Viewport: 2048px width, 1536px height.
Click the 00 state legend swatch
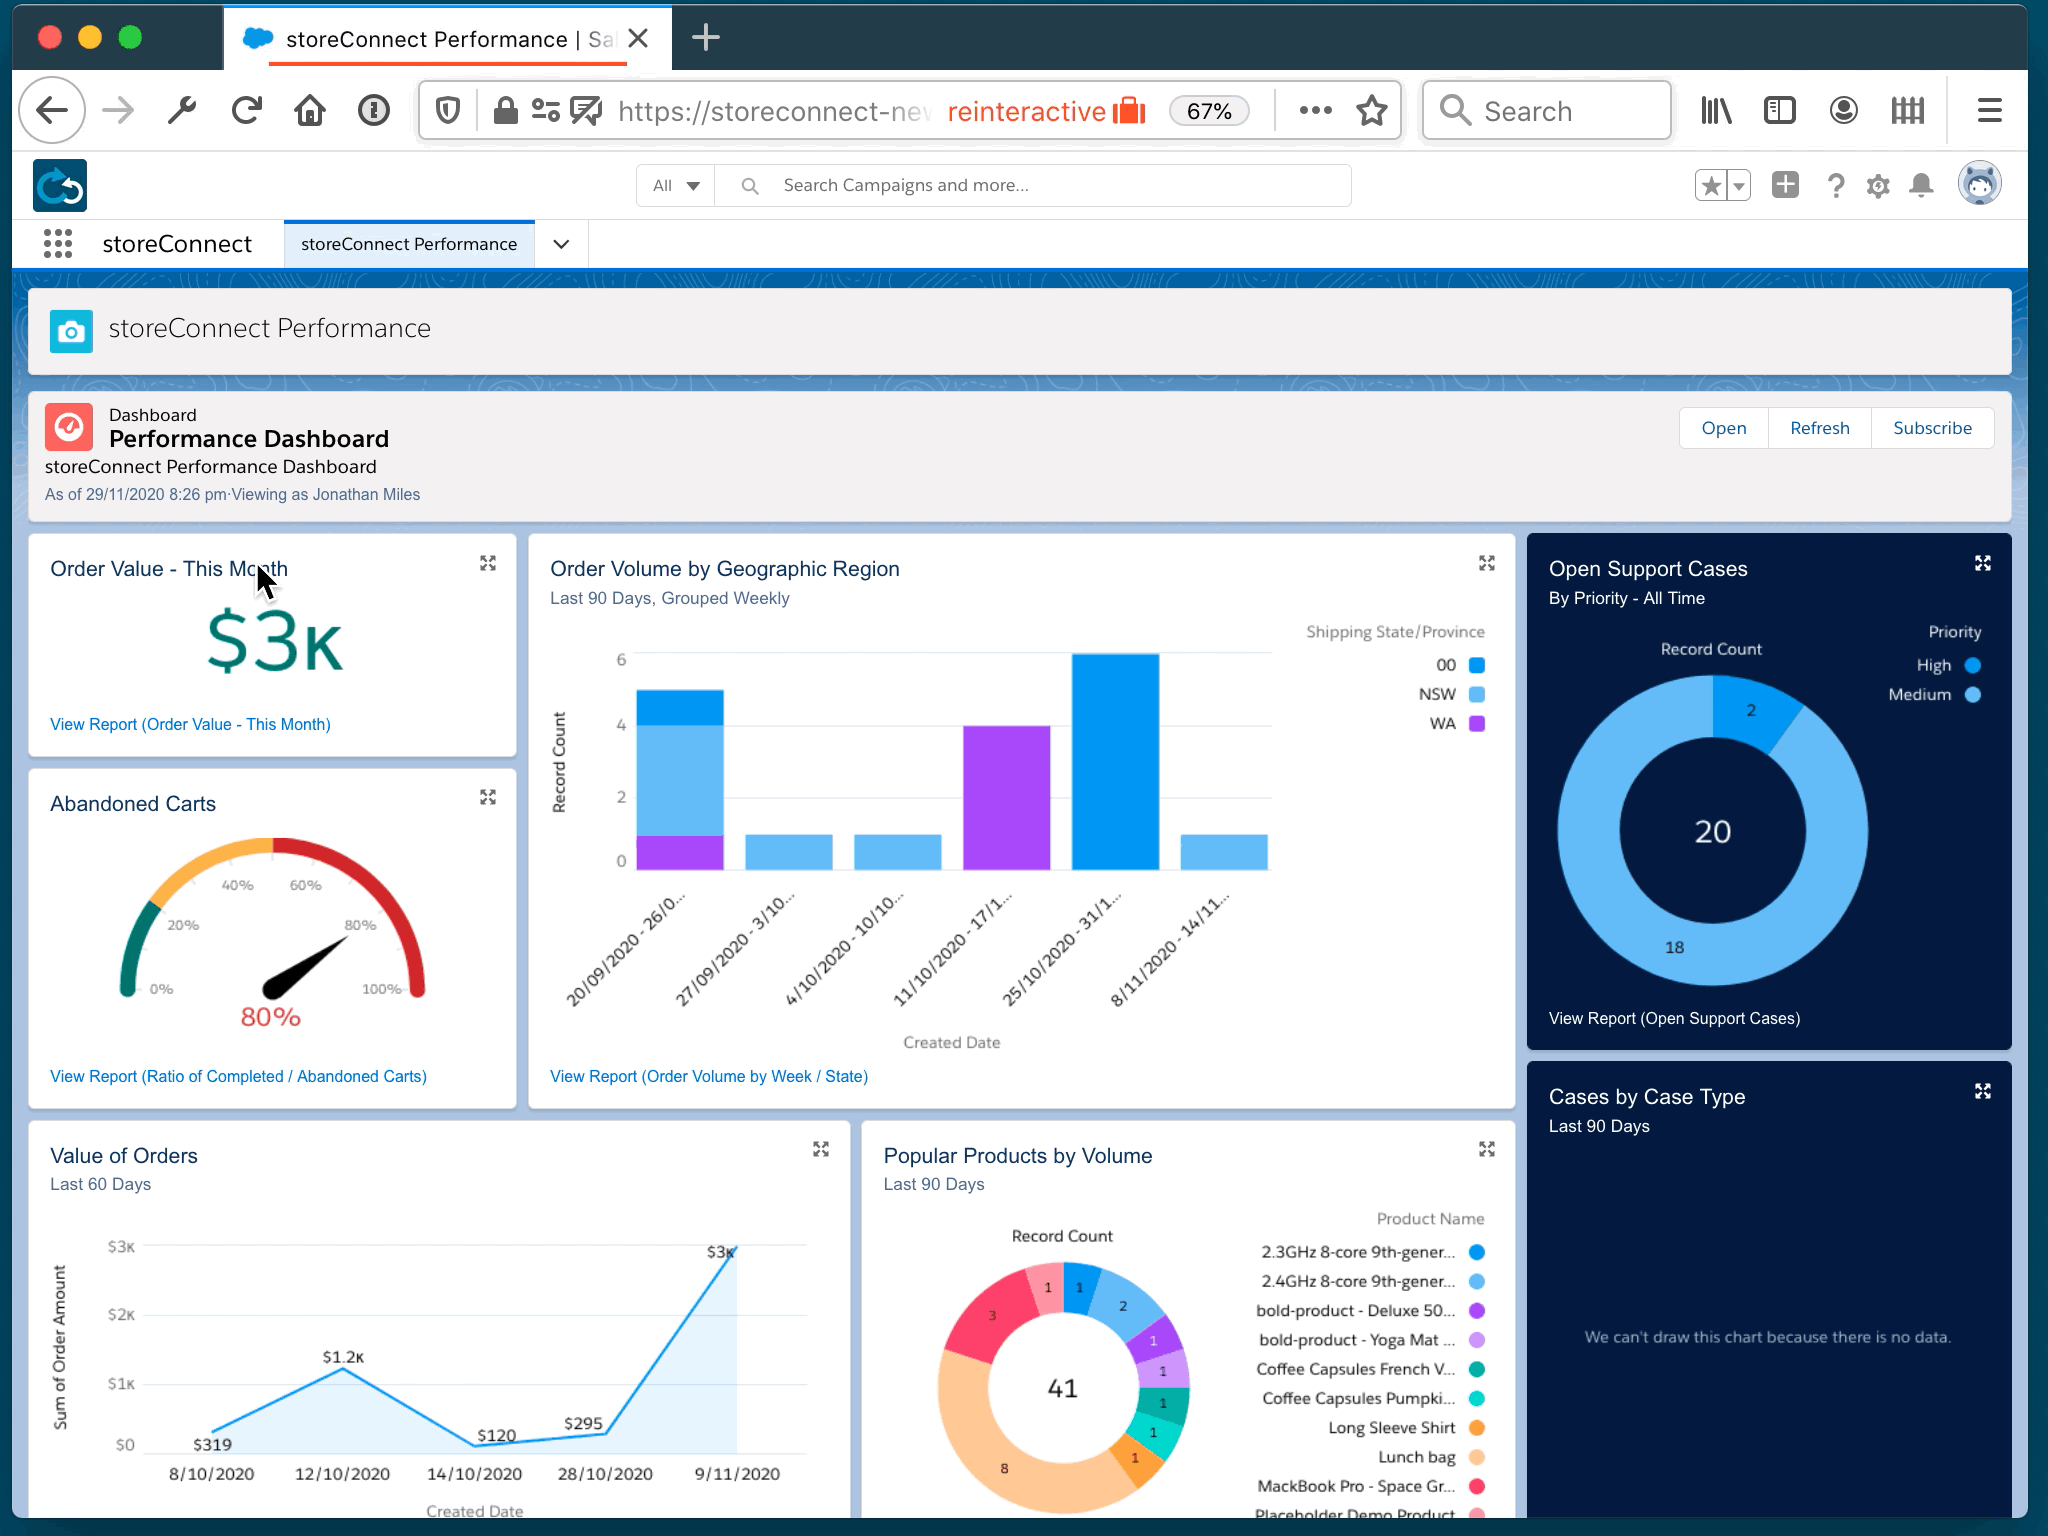click(1477, 665)
